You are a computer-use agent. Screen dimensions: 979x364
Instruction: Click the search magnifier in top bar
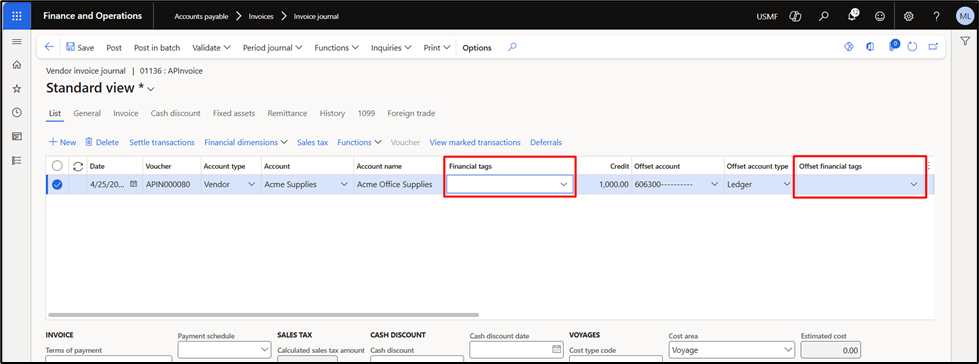824,16
